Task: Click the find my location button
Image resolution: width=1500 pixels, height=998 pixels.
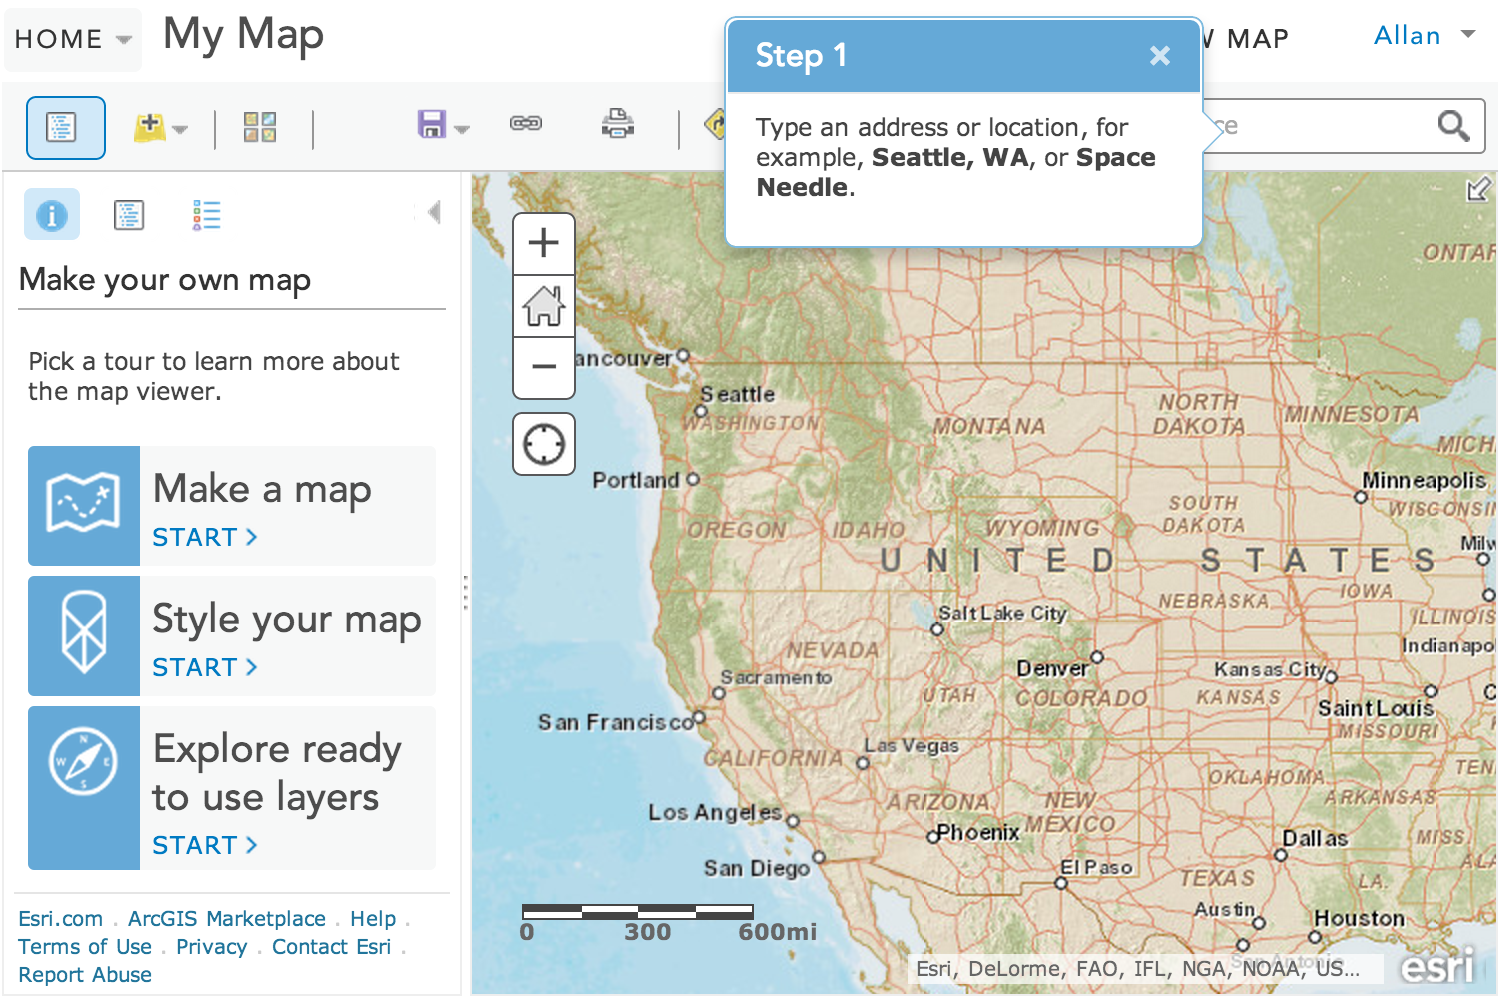Action: click(x=544, y=444)
